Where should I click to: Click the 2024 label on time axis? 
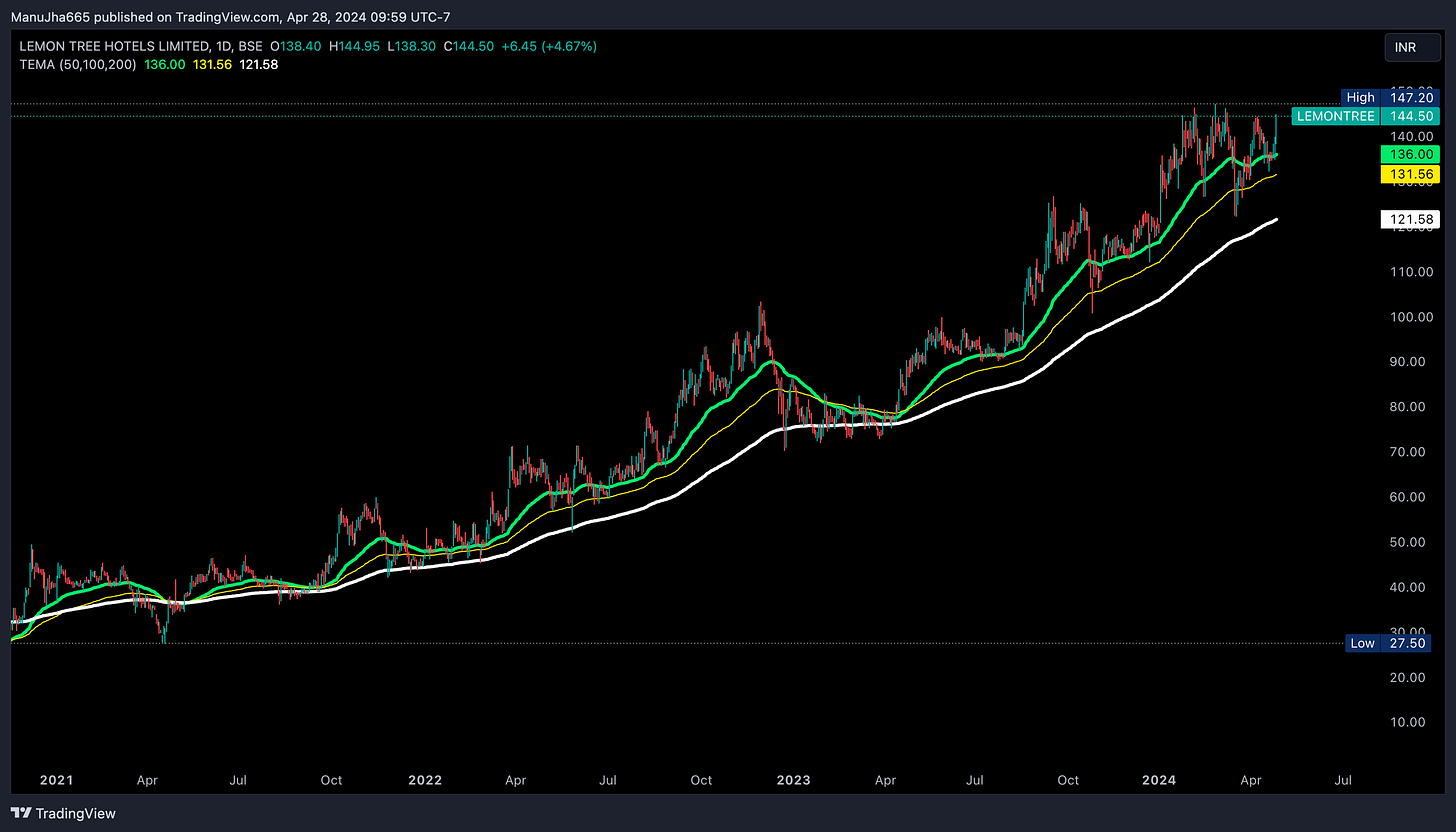click(x=1161, y=779)
